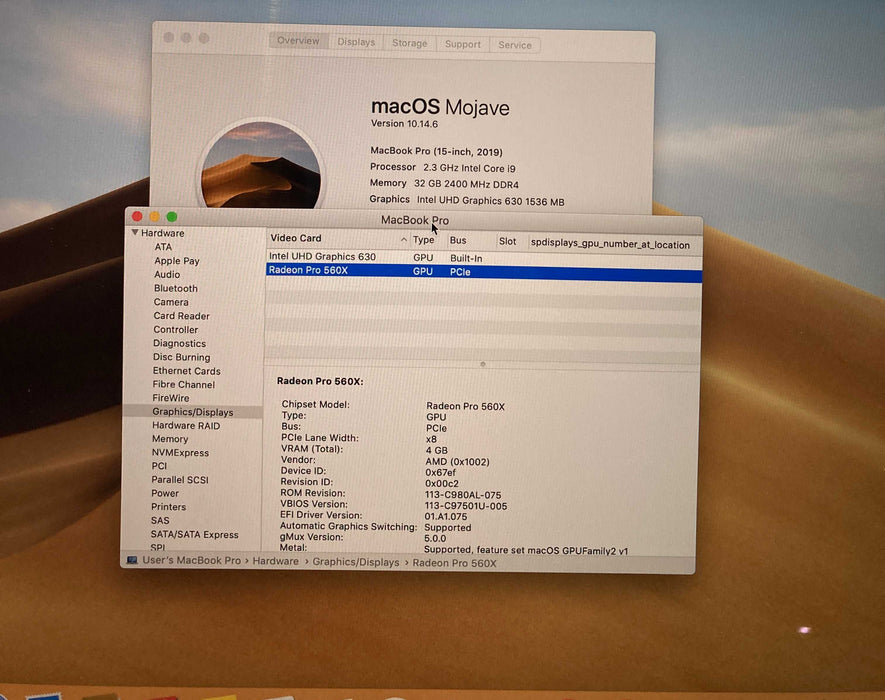Select Apple Pay in the sidebar
This screenshot has height=700, width=885.
click(177, 261)
